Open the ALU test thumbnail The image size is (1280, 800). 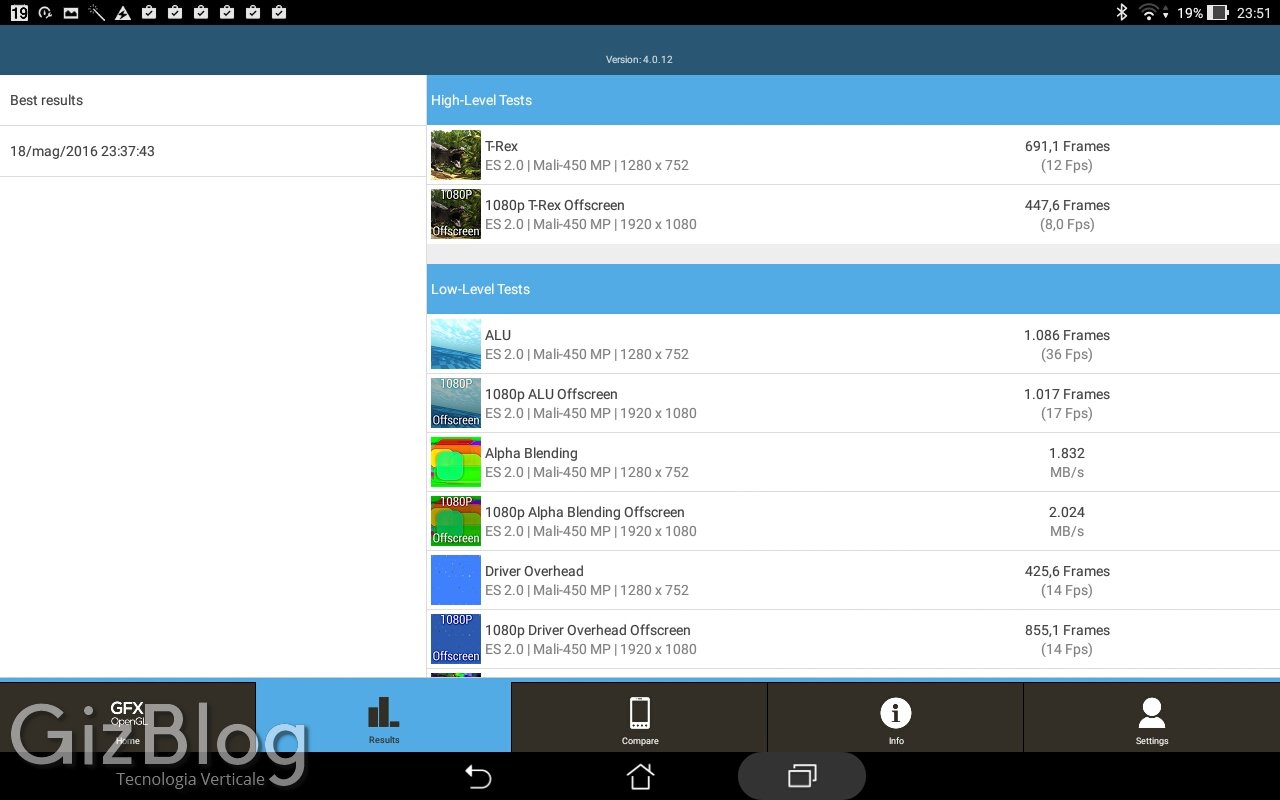(x=456, y=344)
